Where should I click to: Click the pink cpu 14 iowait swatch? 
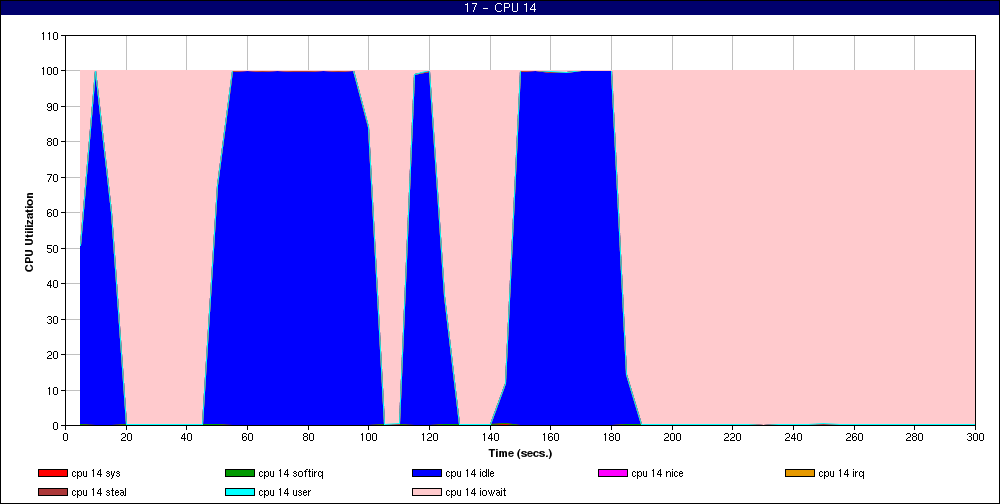pyautogui.click(x=427, y=493)
